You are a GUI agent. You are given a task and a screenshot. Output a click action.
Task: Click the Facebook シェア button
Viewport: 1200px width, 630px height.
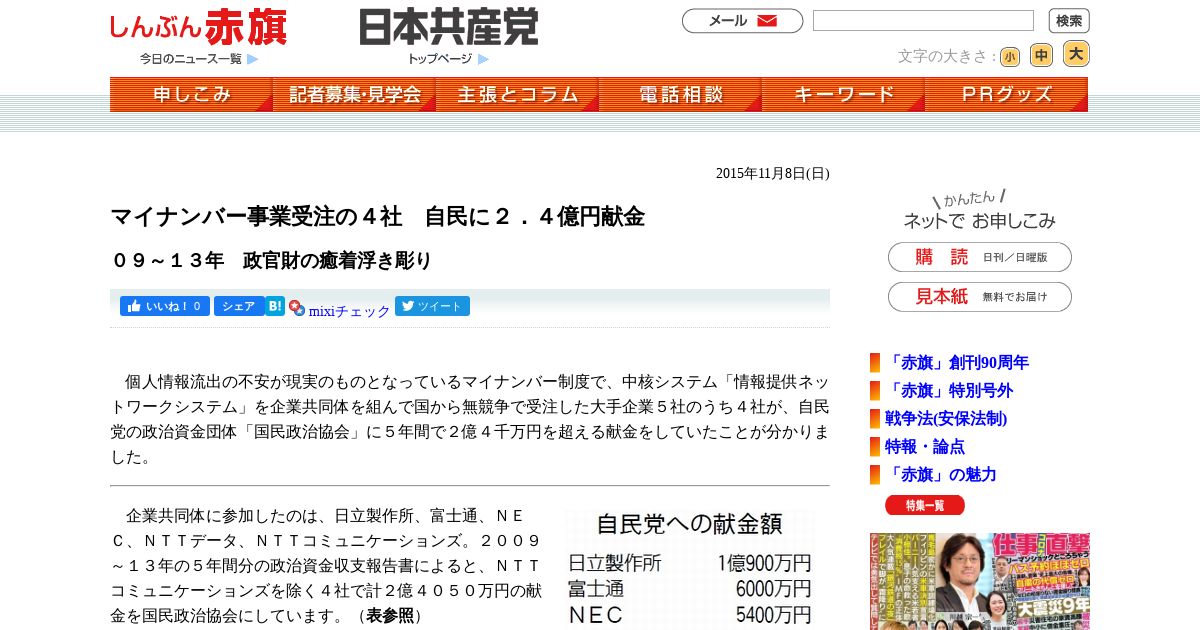(238, 307)
